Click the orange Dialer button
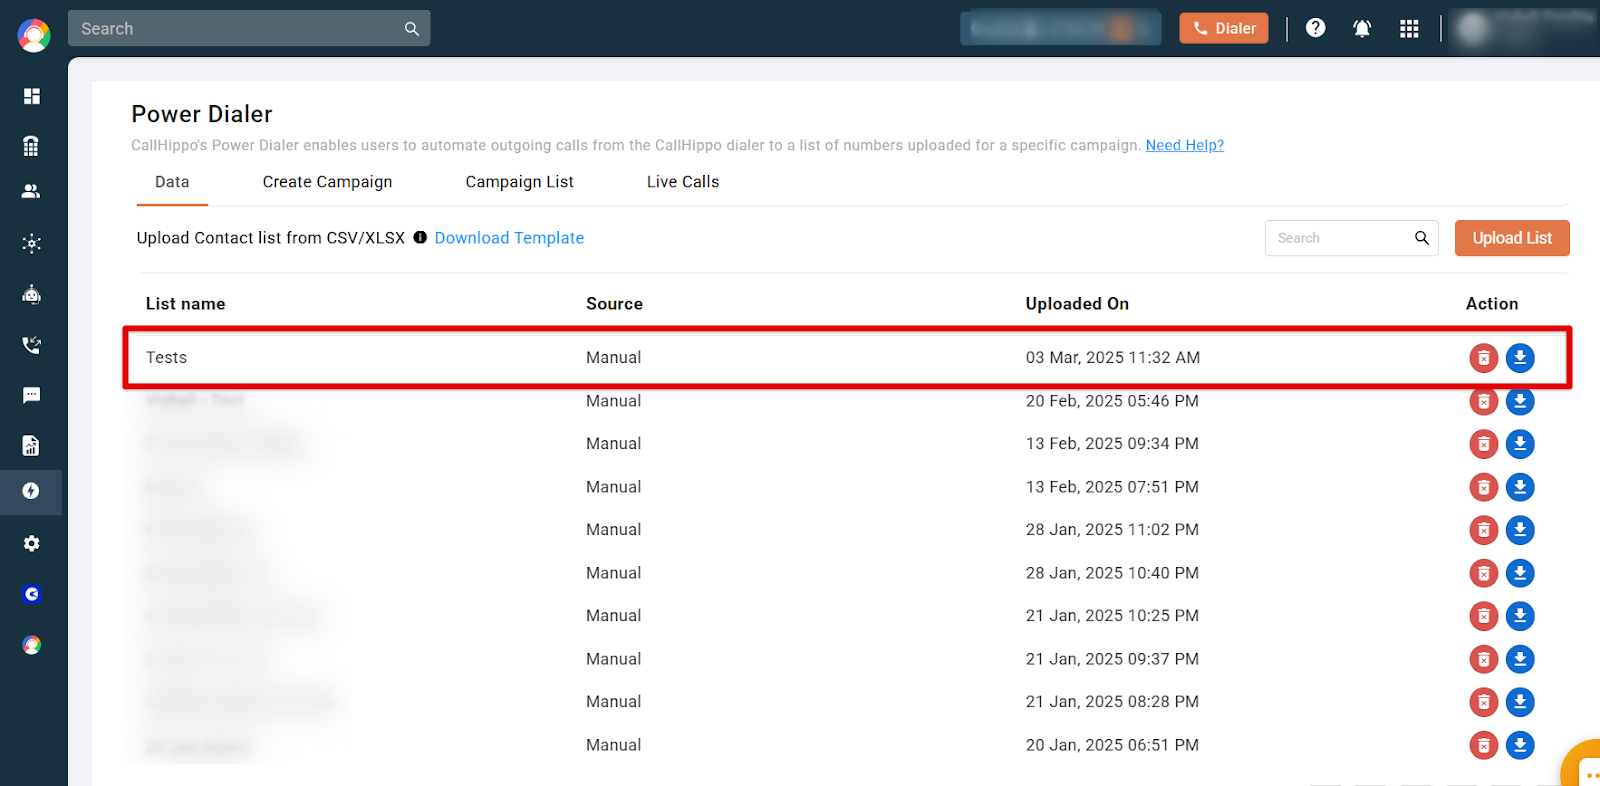 pyautogui.click(x=1224, y=28)
